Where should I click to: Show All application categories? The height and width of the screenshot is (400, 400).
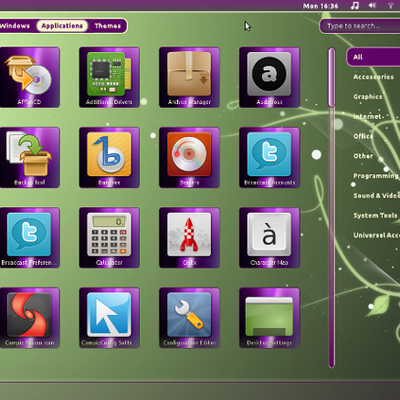point(373,57)
